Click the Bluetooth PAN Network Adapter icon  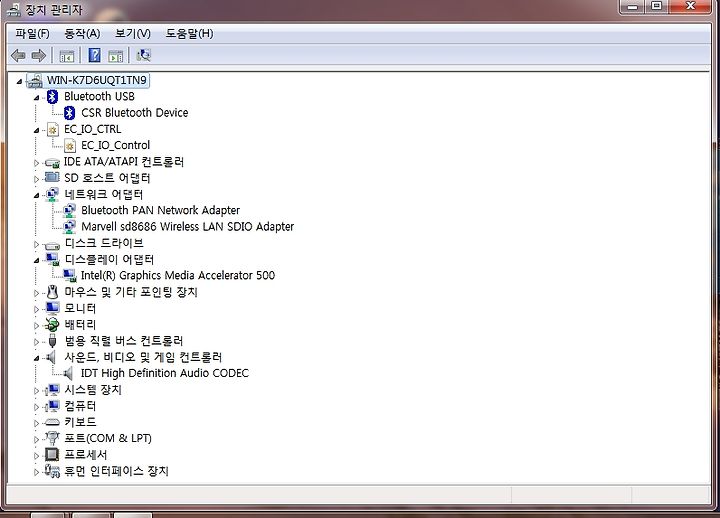pyautogui.click(x=69, y=210)
